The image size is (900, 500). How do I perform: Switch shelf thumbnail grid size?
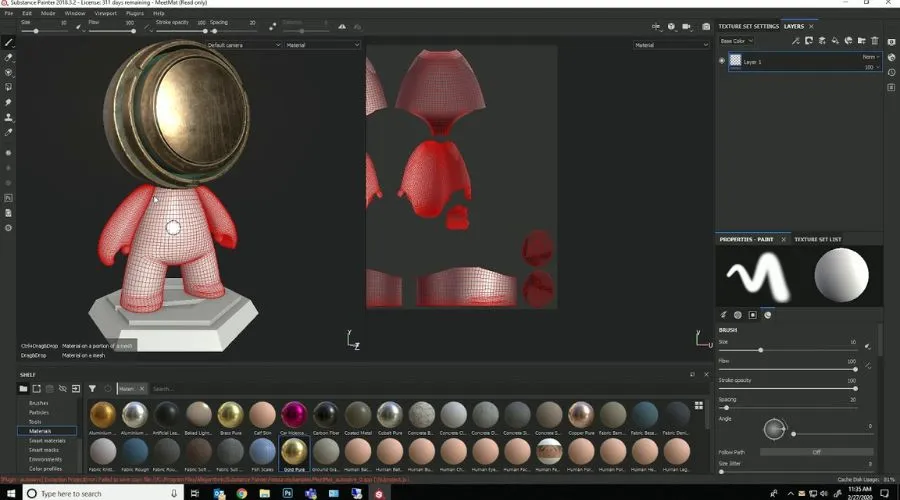click(x=699, y=405)
